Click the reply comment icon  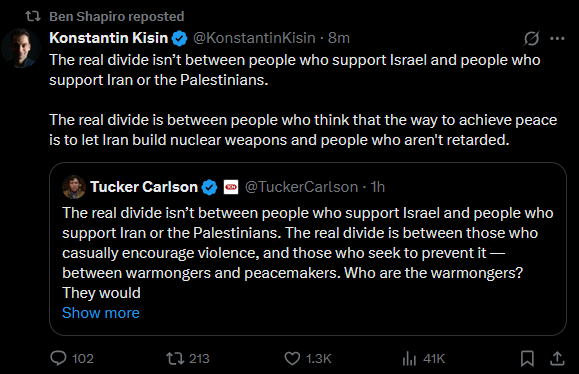click(58, 358)
